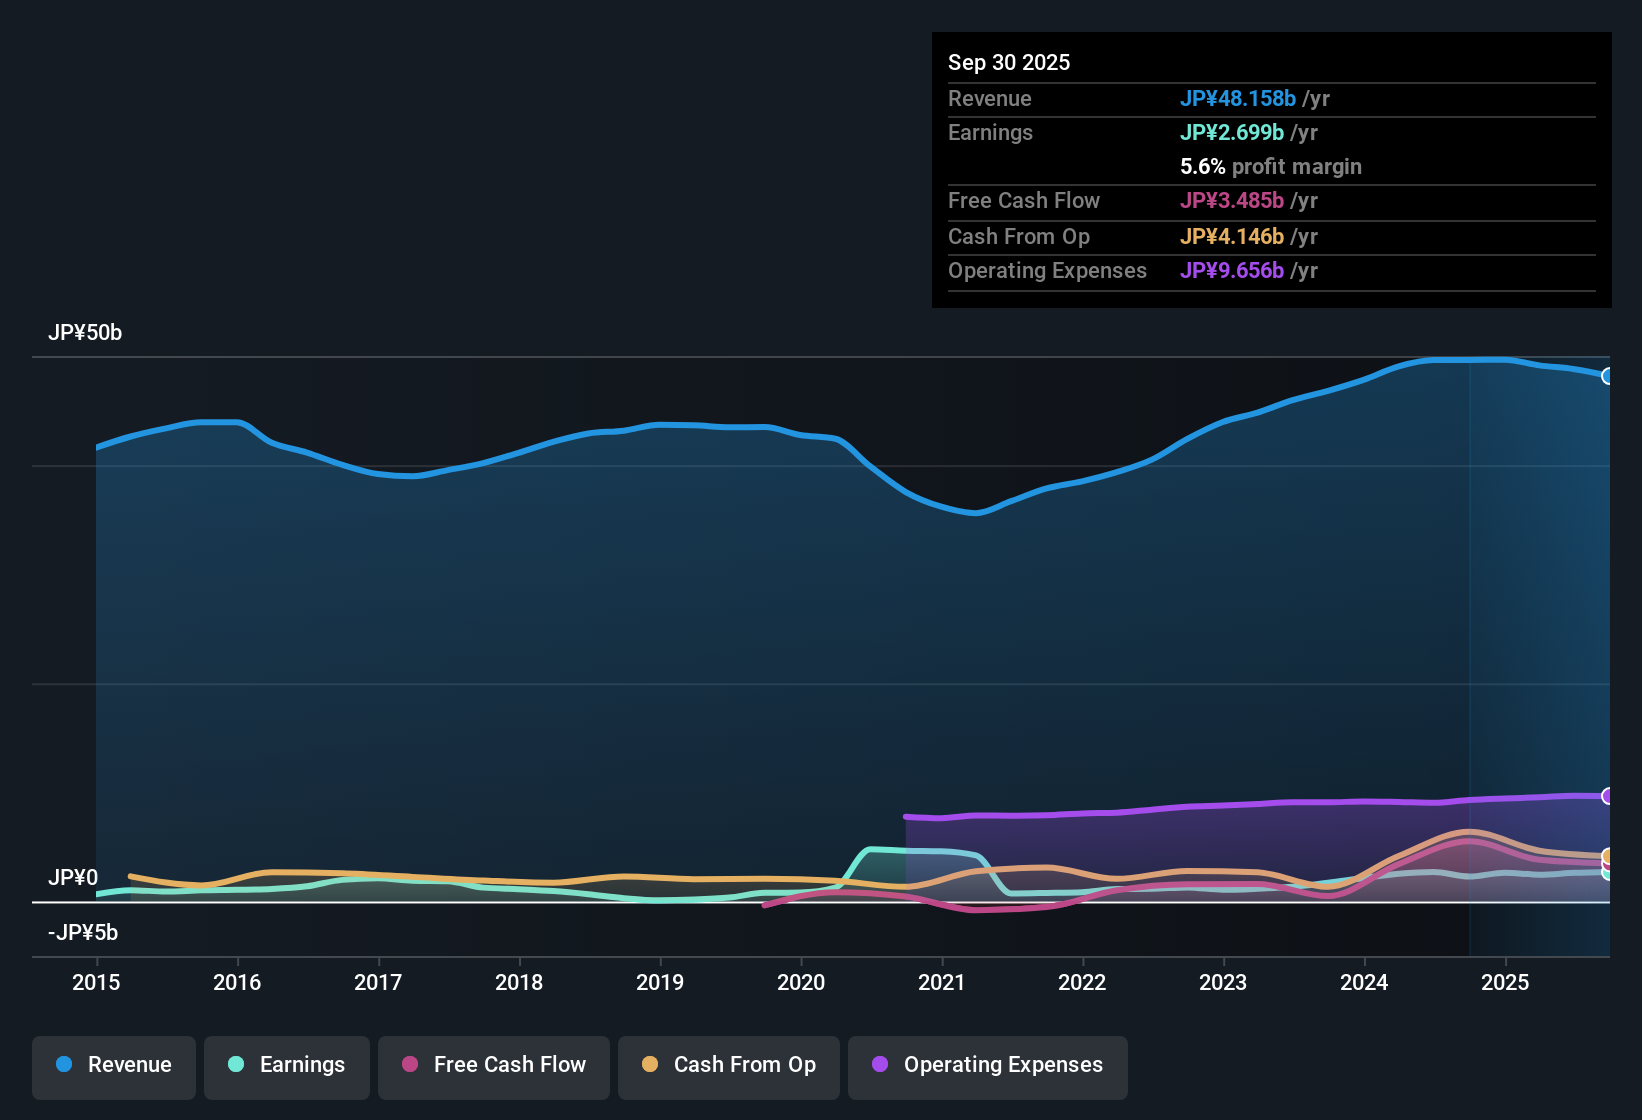Click the 5.6% profit margin text
The image size is (1642, 1120).
[1270, 167]
